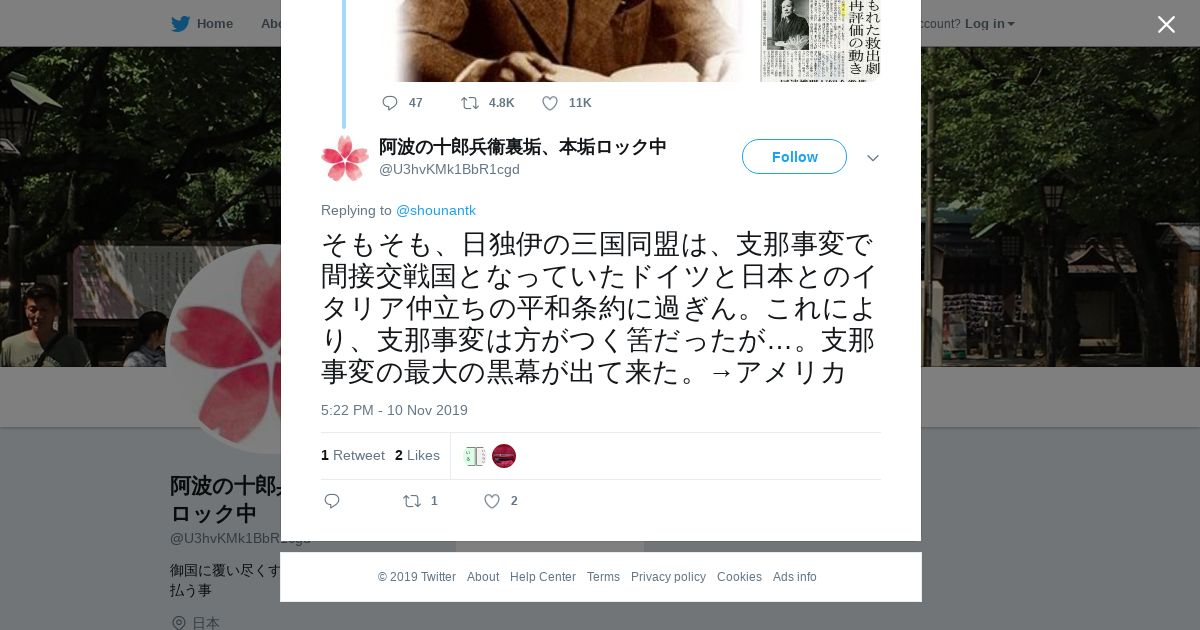Show the 2 Likes list
1200x630 pixels.
pyautogui.click(x=417, y=455)
